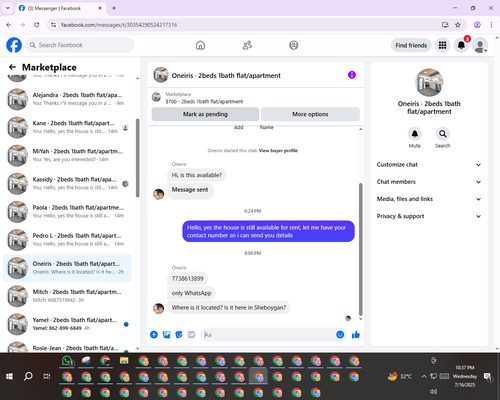The width and height of the screenshot is (500, 400).
Task: Open the emoji picker in message box
Action: (340, 335)
